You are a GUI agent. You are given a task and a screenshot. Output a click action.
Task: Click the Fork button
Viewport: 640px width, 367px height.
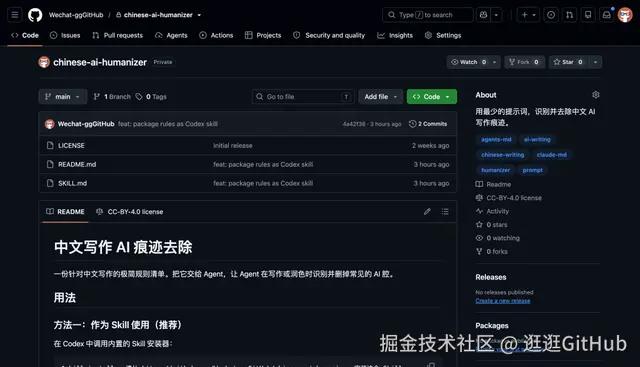(x=524, y=62)
